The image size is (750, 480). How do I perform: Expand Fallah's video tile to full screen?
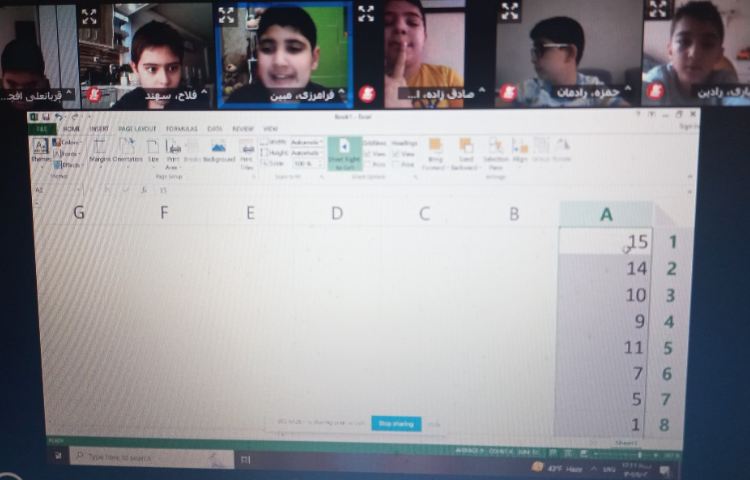tap(89, 16)
